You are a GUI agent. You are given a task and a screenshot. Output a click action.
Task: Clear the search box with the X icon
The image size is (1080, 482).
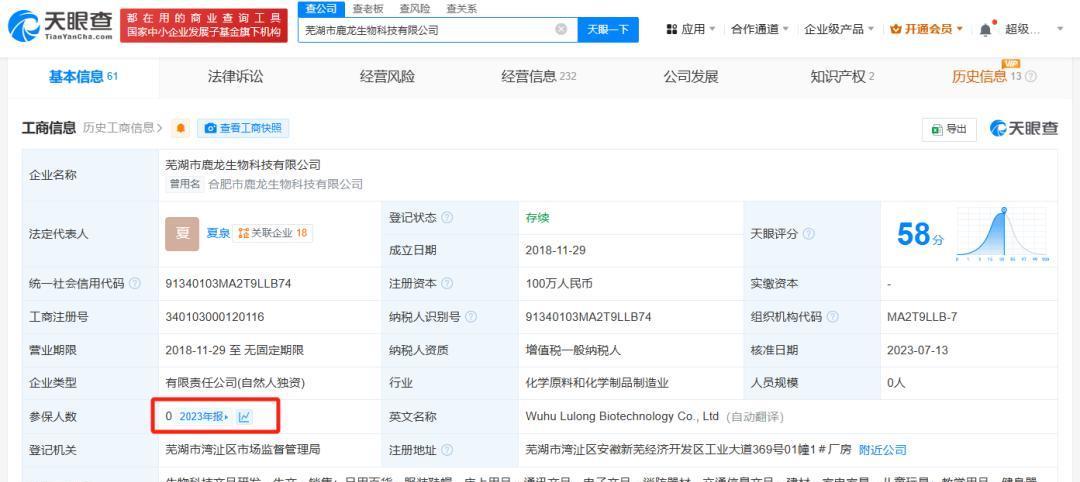pos(561,30)
